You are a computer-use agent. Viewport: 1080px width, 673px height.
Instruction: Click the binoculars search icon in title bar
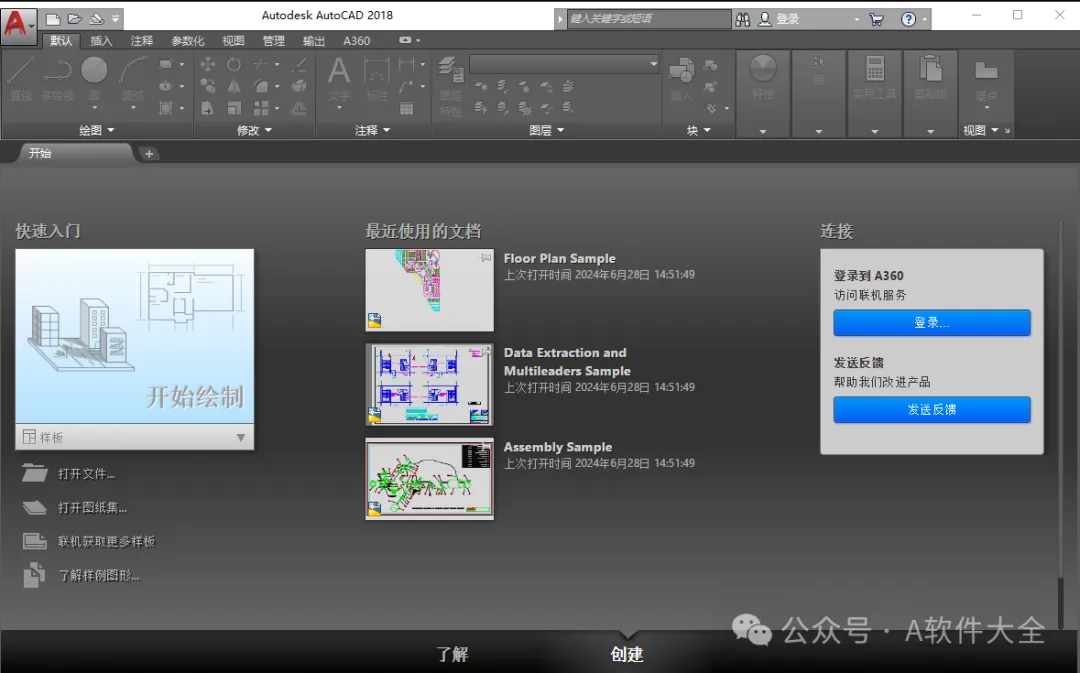coord(742,19)
